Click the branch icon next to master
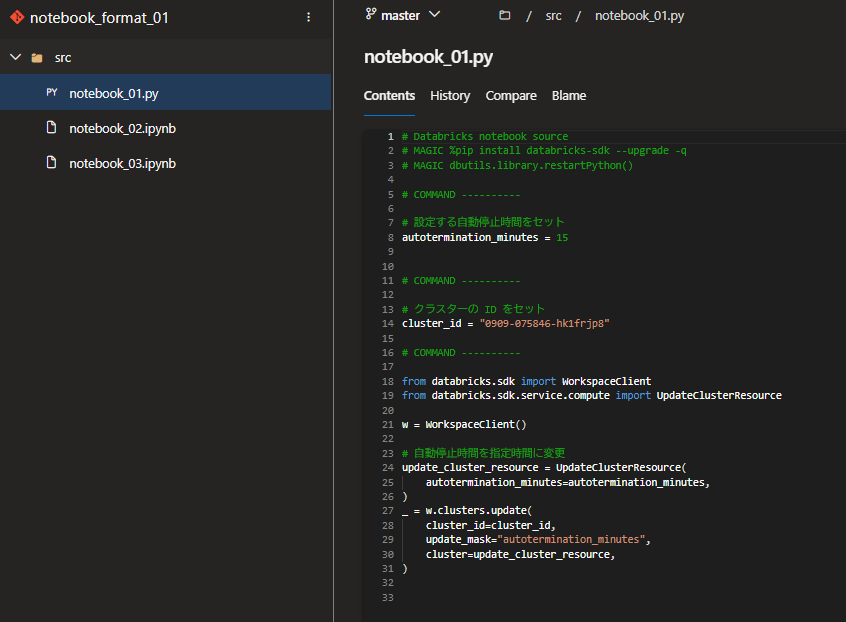Image resolution: width=846 pixels, height=622 pixels. [x=371, y=15]
